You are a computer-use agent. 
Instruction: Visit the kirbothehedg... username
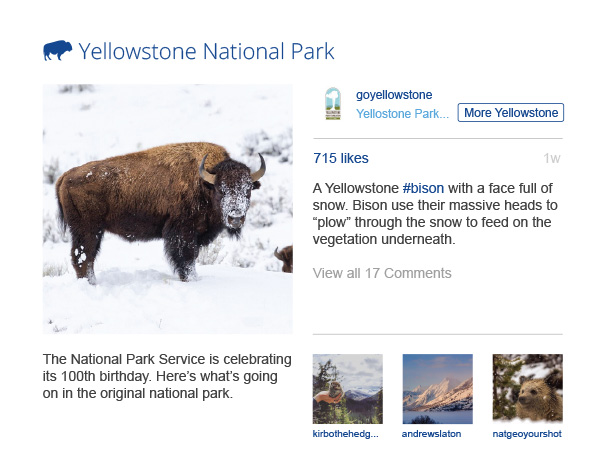pyautogui.click(x=346, y=435)
